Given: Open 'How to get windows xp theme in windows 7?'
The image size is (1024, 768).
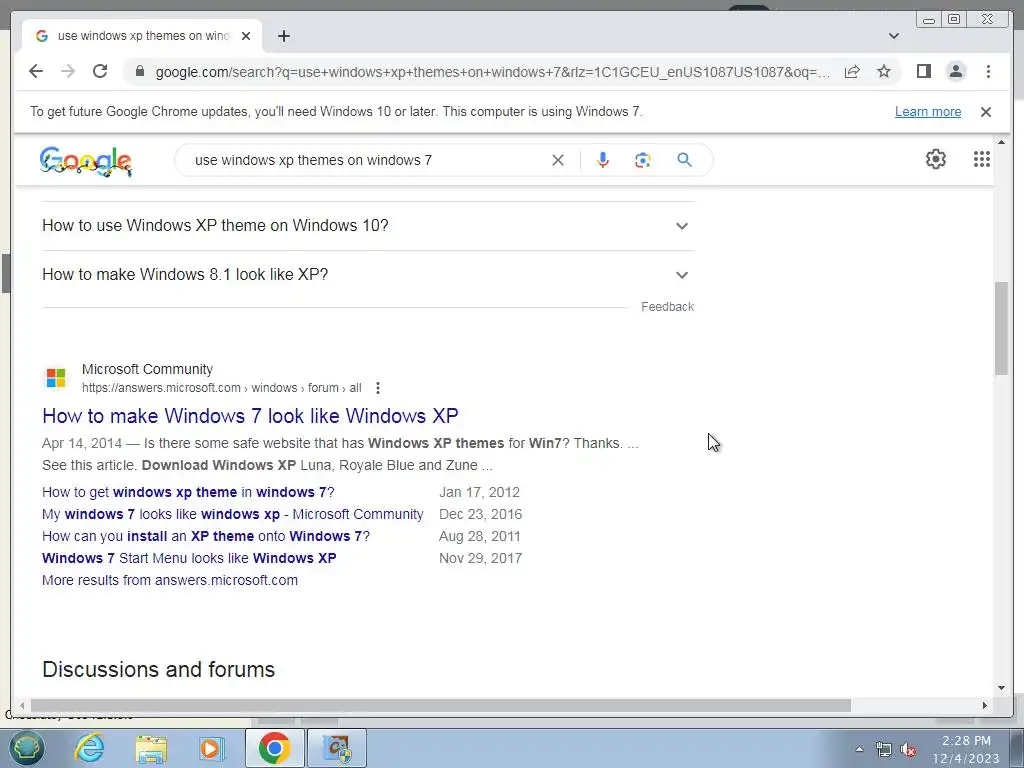Looking at the screenshot, I should tap(188, 492).
